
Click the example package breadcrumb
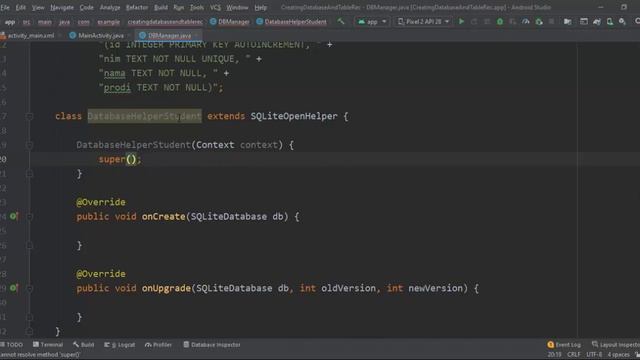[109, 22]
